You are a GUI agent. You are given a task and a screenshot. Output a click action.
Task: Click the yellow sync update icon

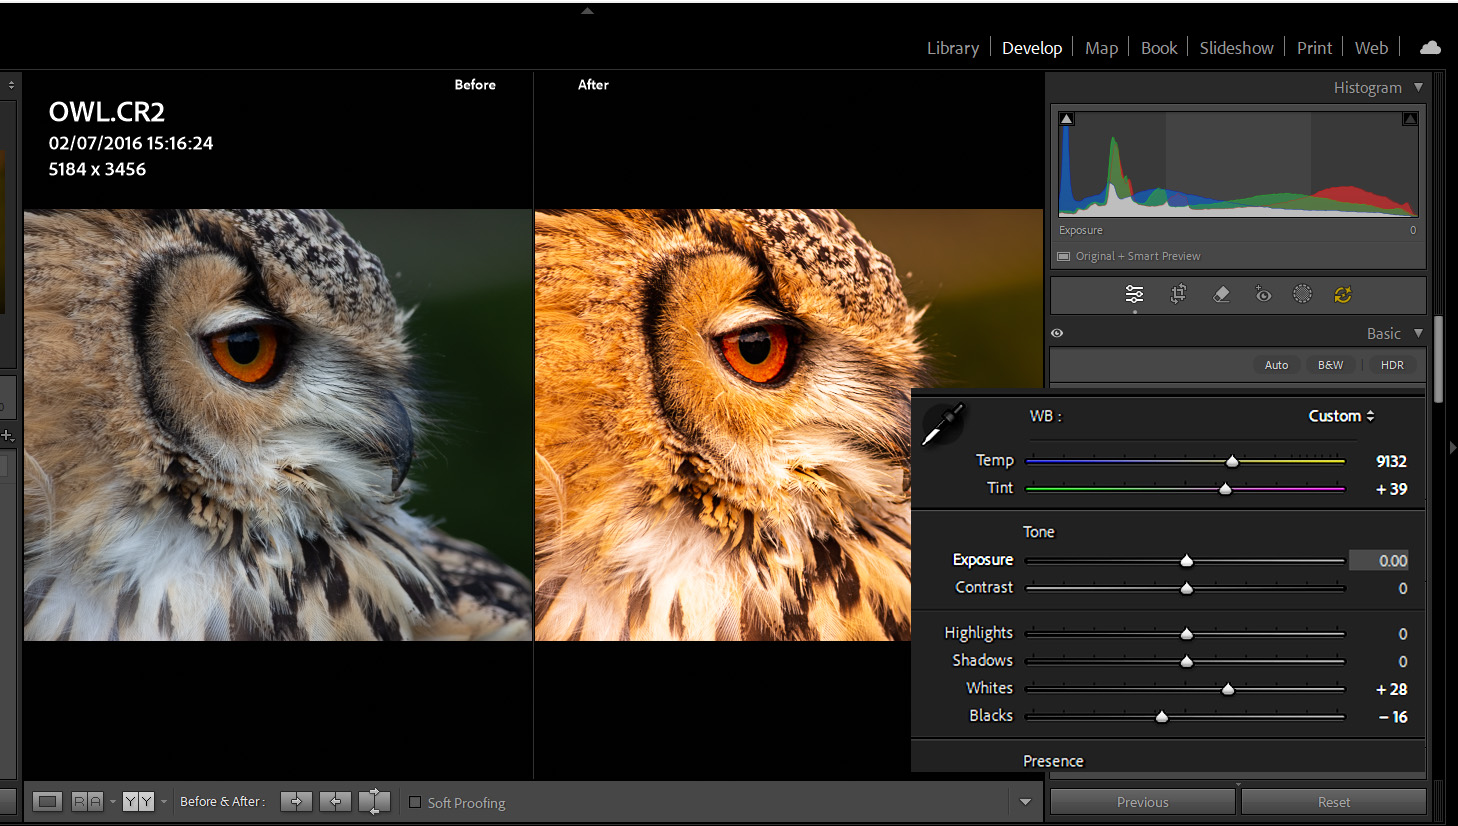click(1343, 294)
